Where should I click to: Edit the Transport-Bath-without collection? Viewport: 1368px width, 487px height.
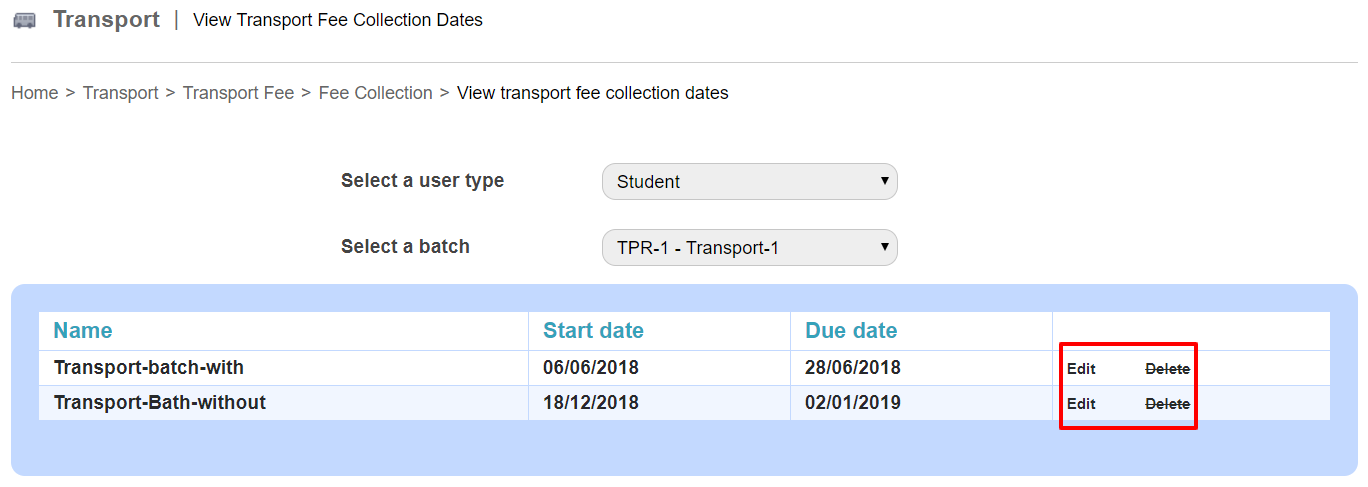(1081, 404)
